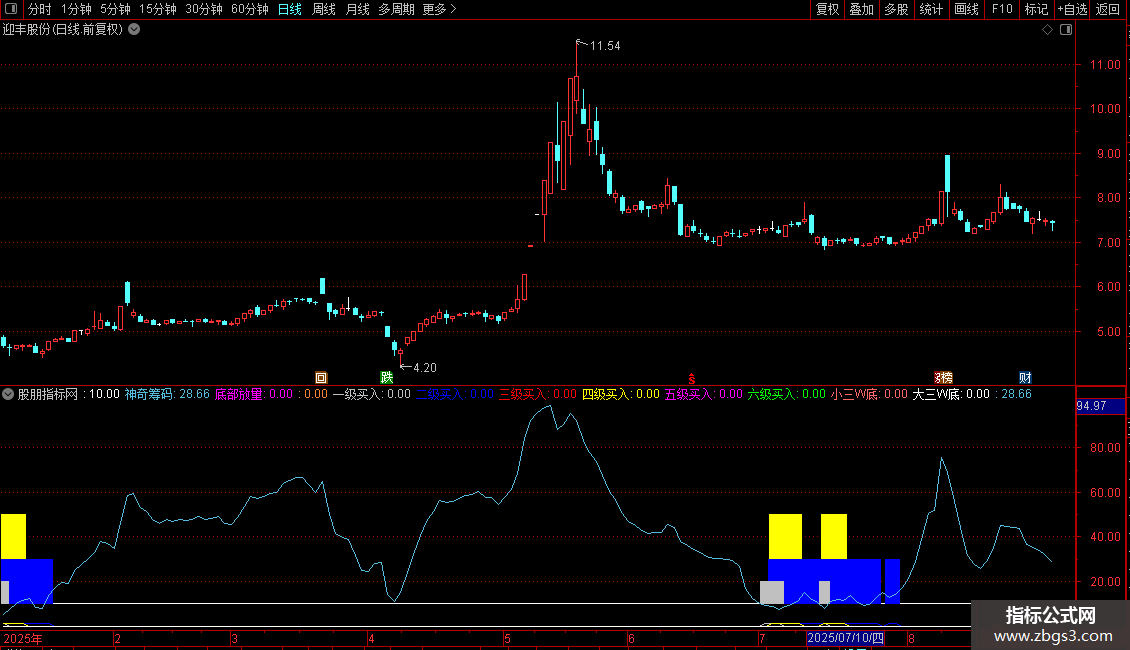Toggle the right side panel icon
This screenshot has height=650, width=1130.
point(1066,30)
